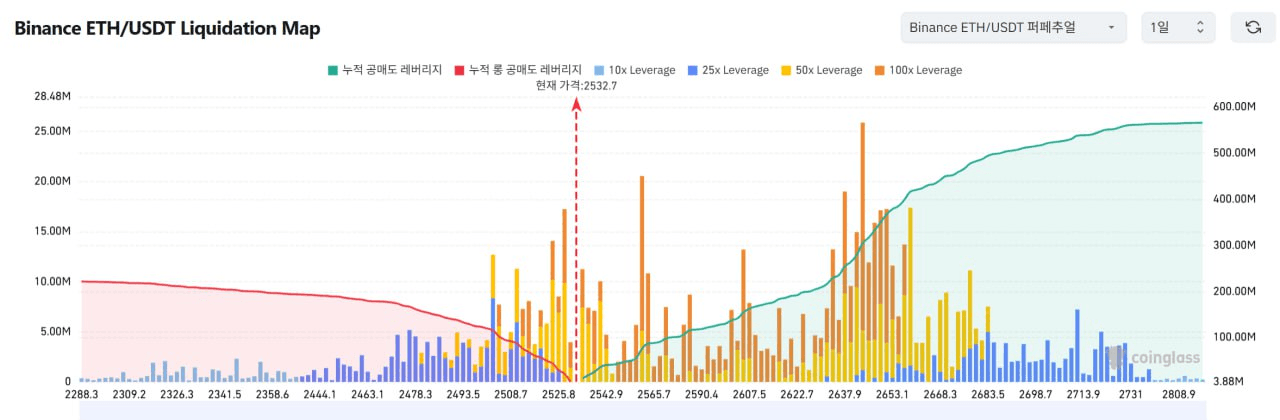Click the left axis value 25.00M
This screenshot has height=420, width=1280.
coord(52,131)
